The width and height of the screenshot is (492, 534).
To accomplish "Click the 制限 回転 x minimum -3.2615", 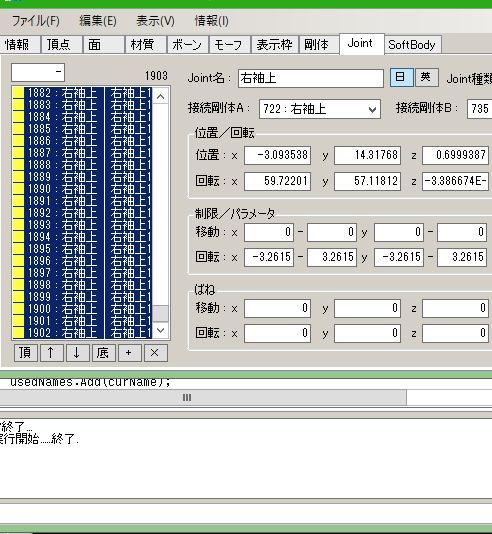I will [x=269, y=257].
